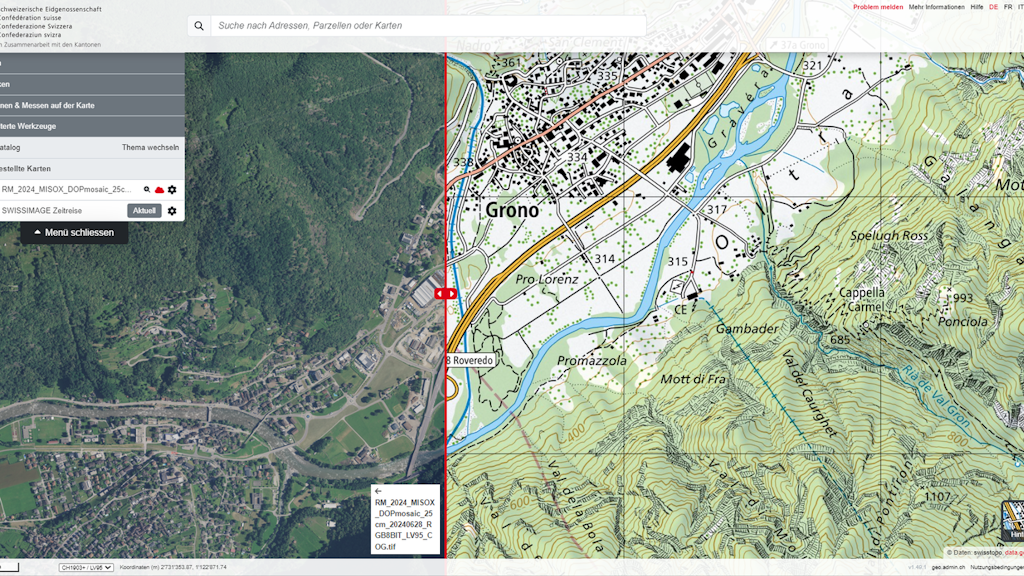Click the red compare slider arrows handle
1024x576 pixels.
pyautogui.click(x=446, y=294)
